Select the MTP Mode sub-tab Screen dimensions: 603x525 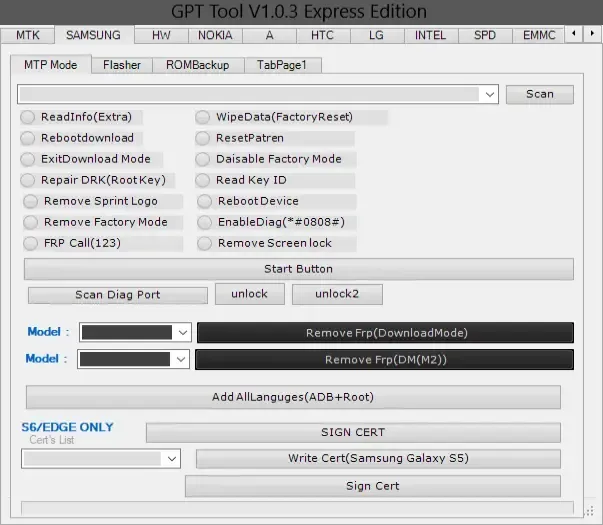pos(51,65)
